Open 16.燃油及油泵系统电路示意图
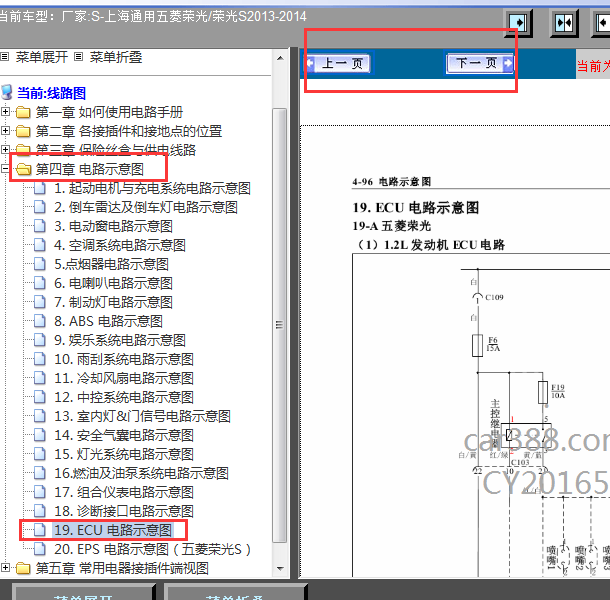Screen dimensions: 610x600 point(141,474)
